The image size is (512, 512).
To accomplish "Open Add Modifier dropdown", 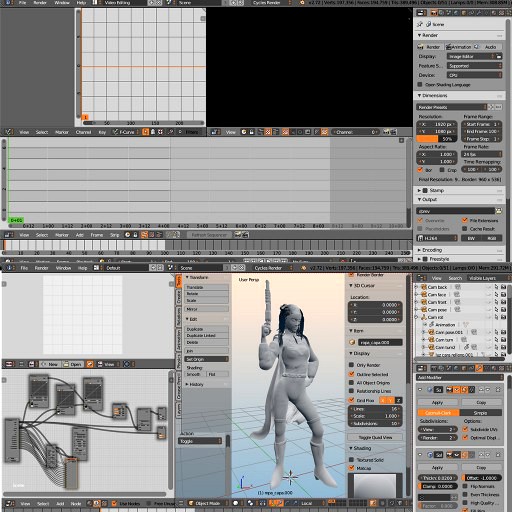I will pos(460,377).
